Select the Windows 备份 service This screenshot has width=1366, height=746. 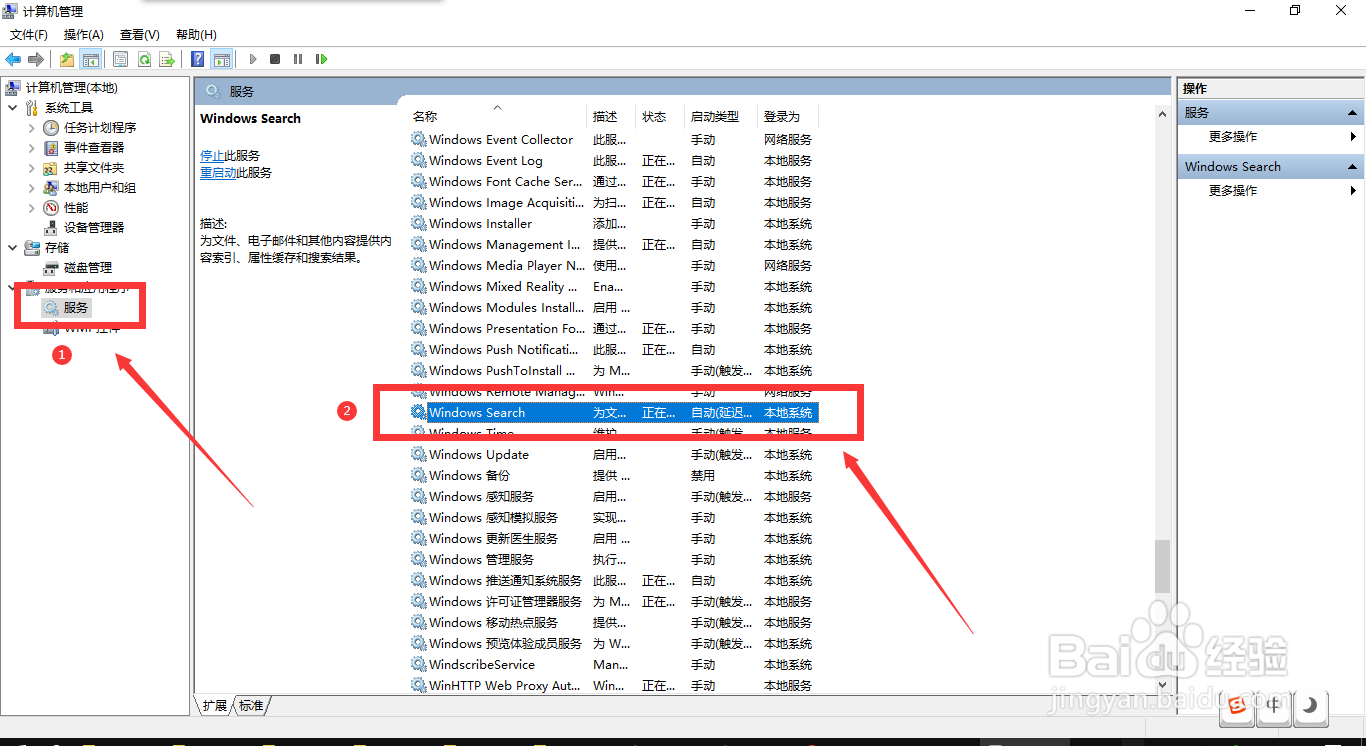pyautogui.click(x=614, y=475)
